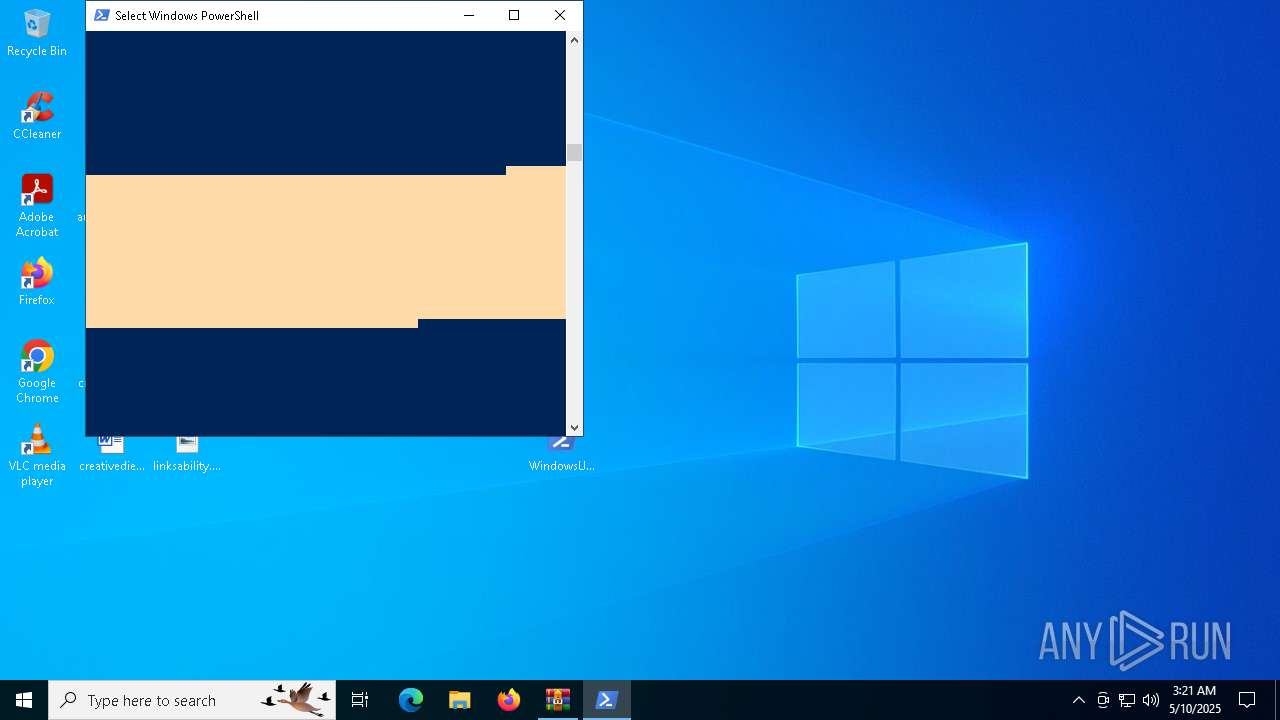Close the Windows PowerShell window

pyautogui.click(x=560, y=15)
